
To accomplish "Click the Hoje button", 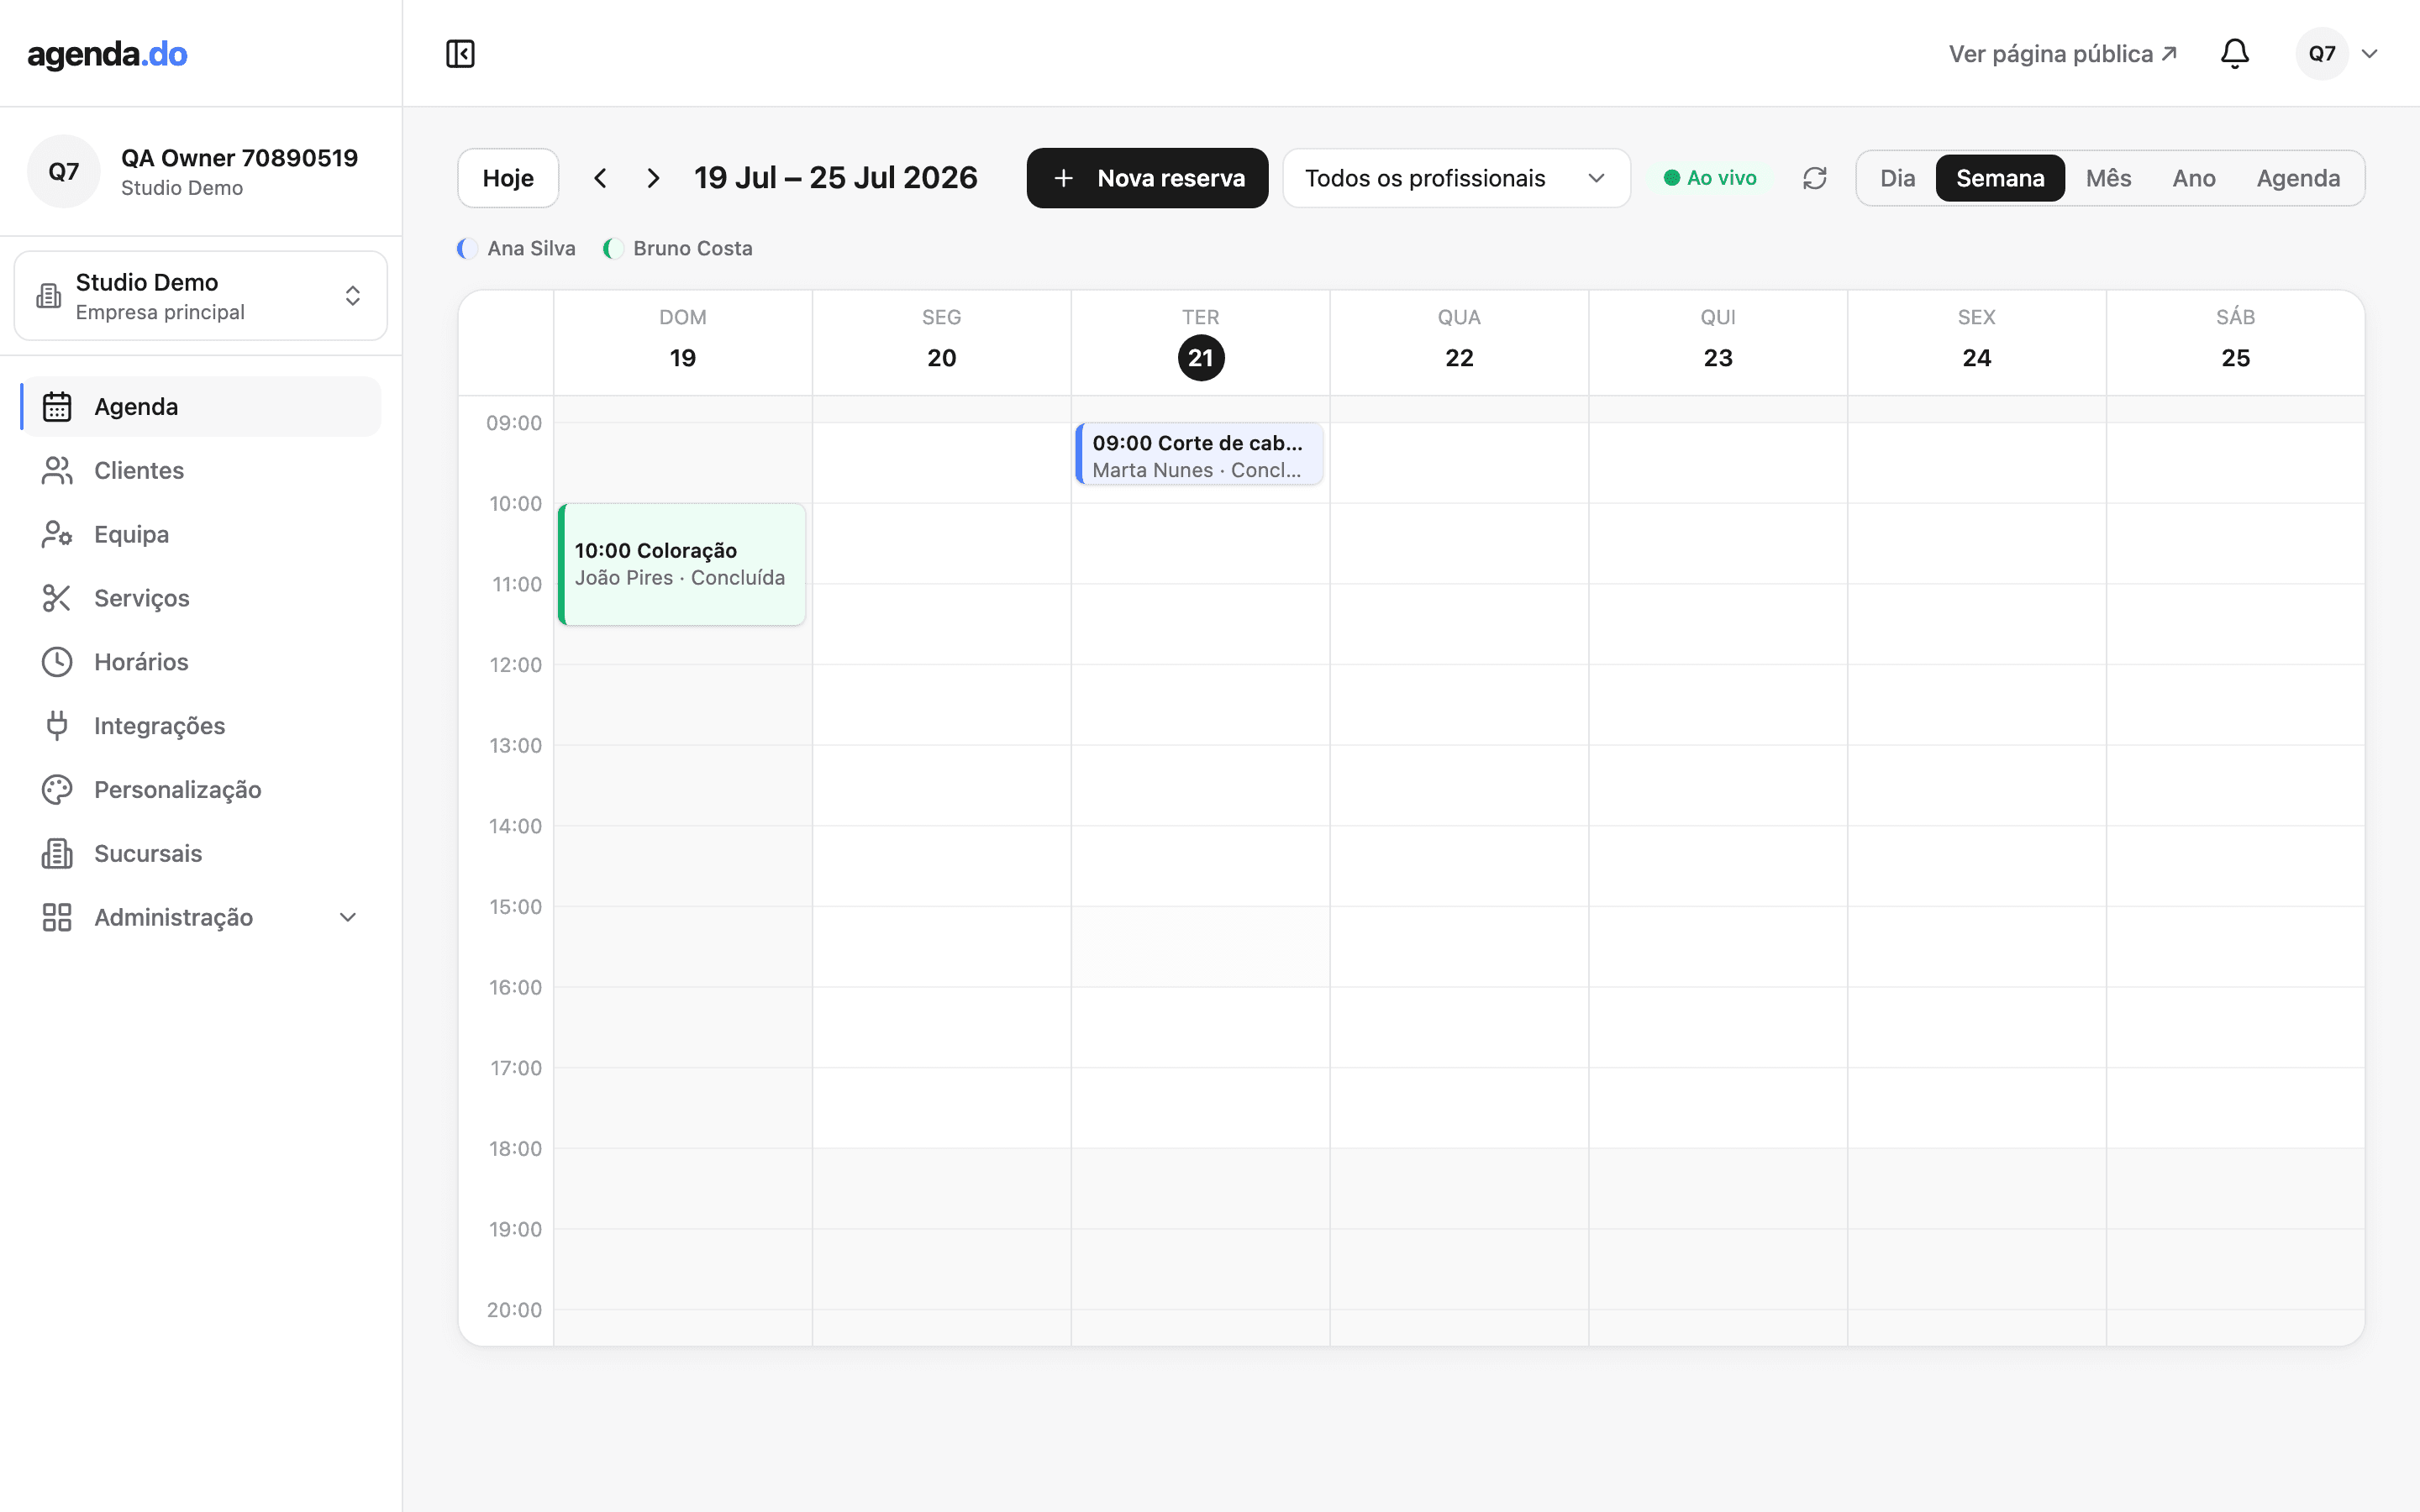I will pyautogui.click(x=508, y=178).
